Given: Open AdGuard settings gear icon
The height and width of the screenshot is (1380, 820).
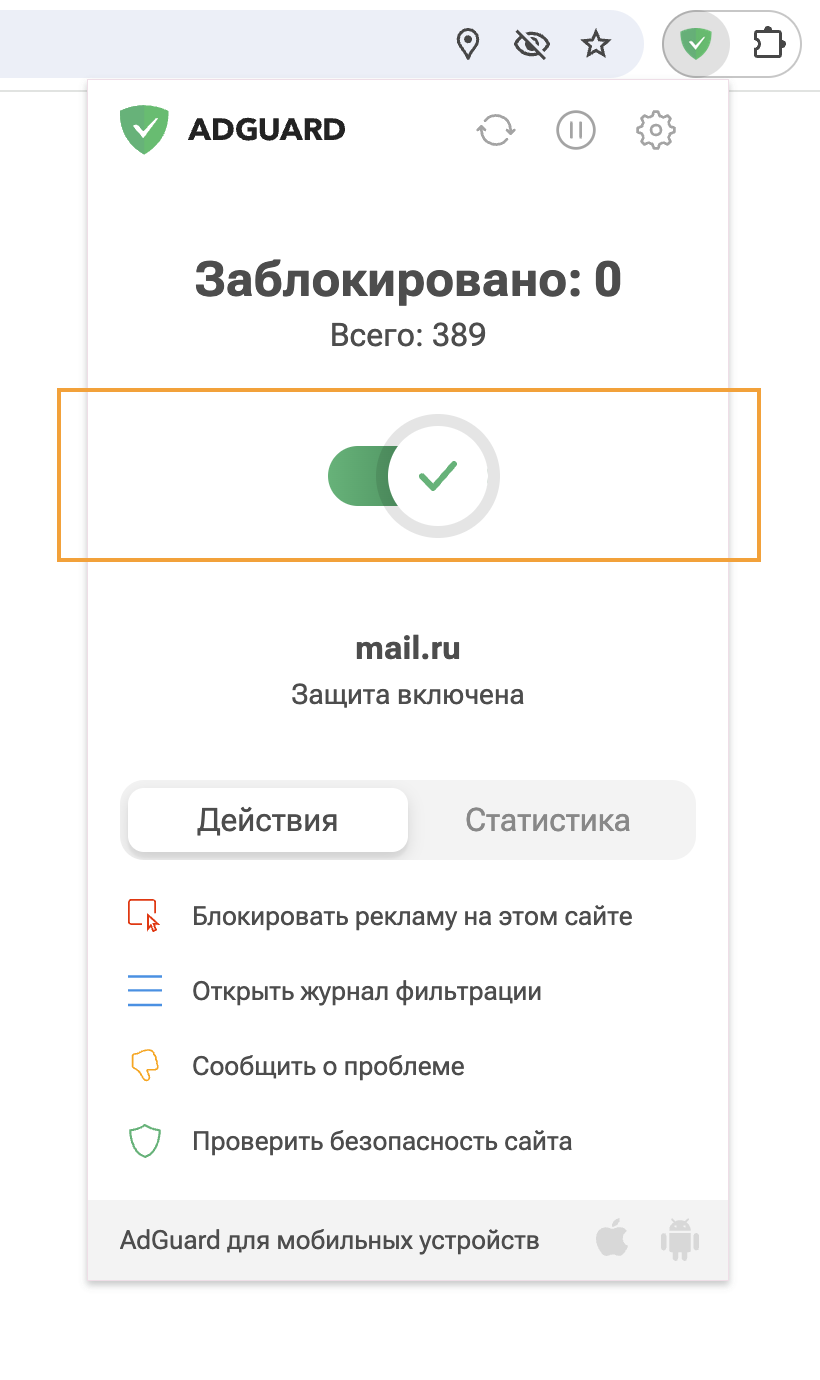Looking at the screenshot, I should tap(656, 130).
